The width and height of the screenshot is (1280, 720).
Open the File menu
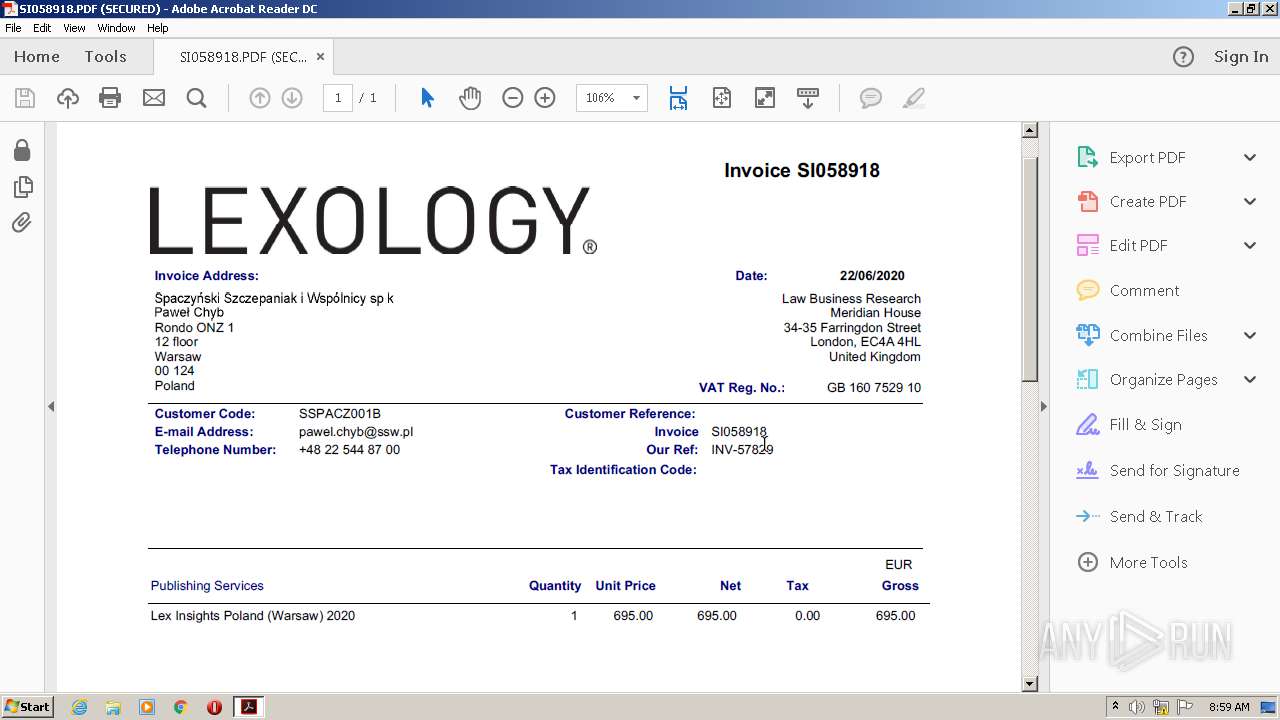(x=13, y=28)
